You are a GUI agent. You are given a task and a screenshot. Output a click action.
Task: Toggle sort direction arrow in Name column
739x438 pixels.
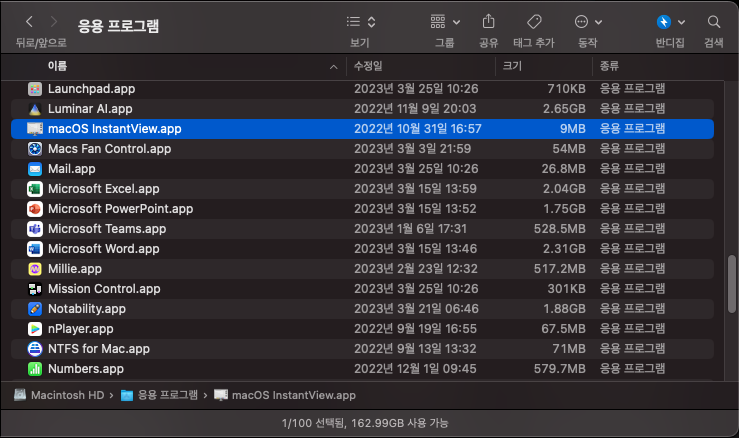(334, 67)
